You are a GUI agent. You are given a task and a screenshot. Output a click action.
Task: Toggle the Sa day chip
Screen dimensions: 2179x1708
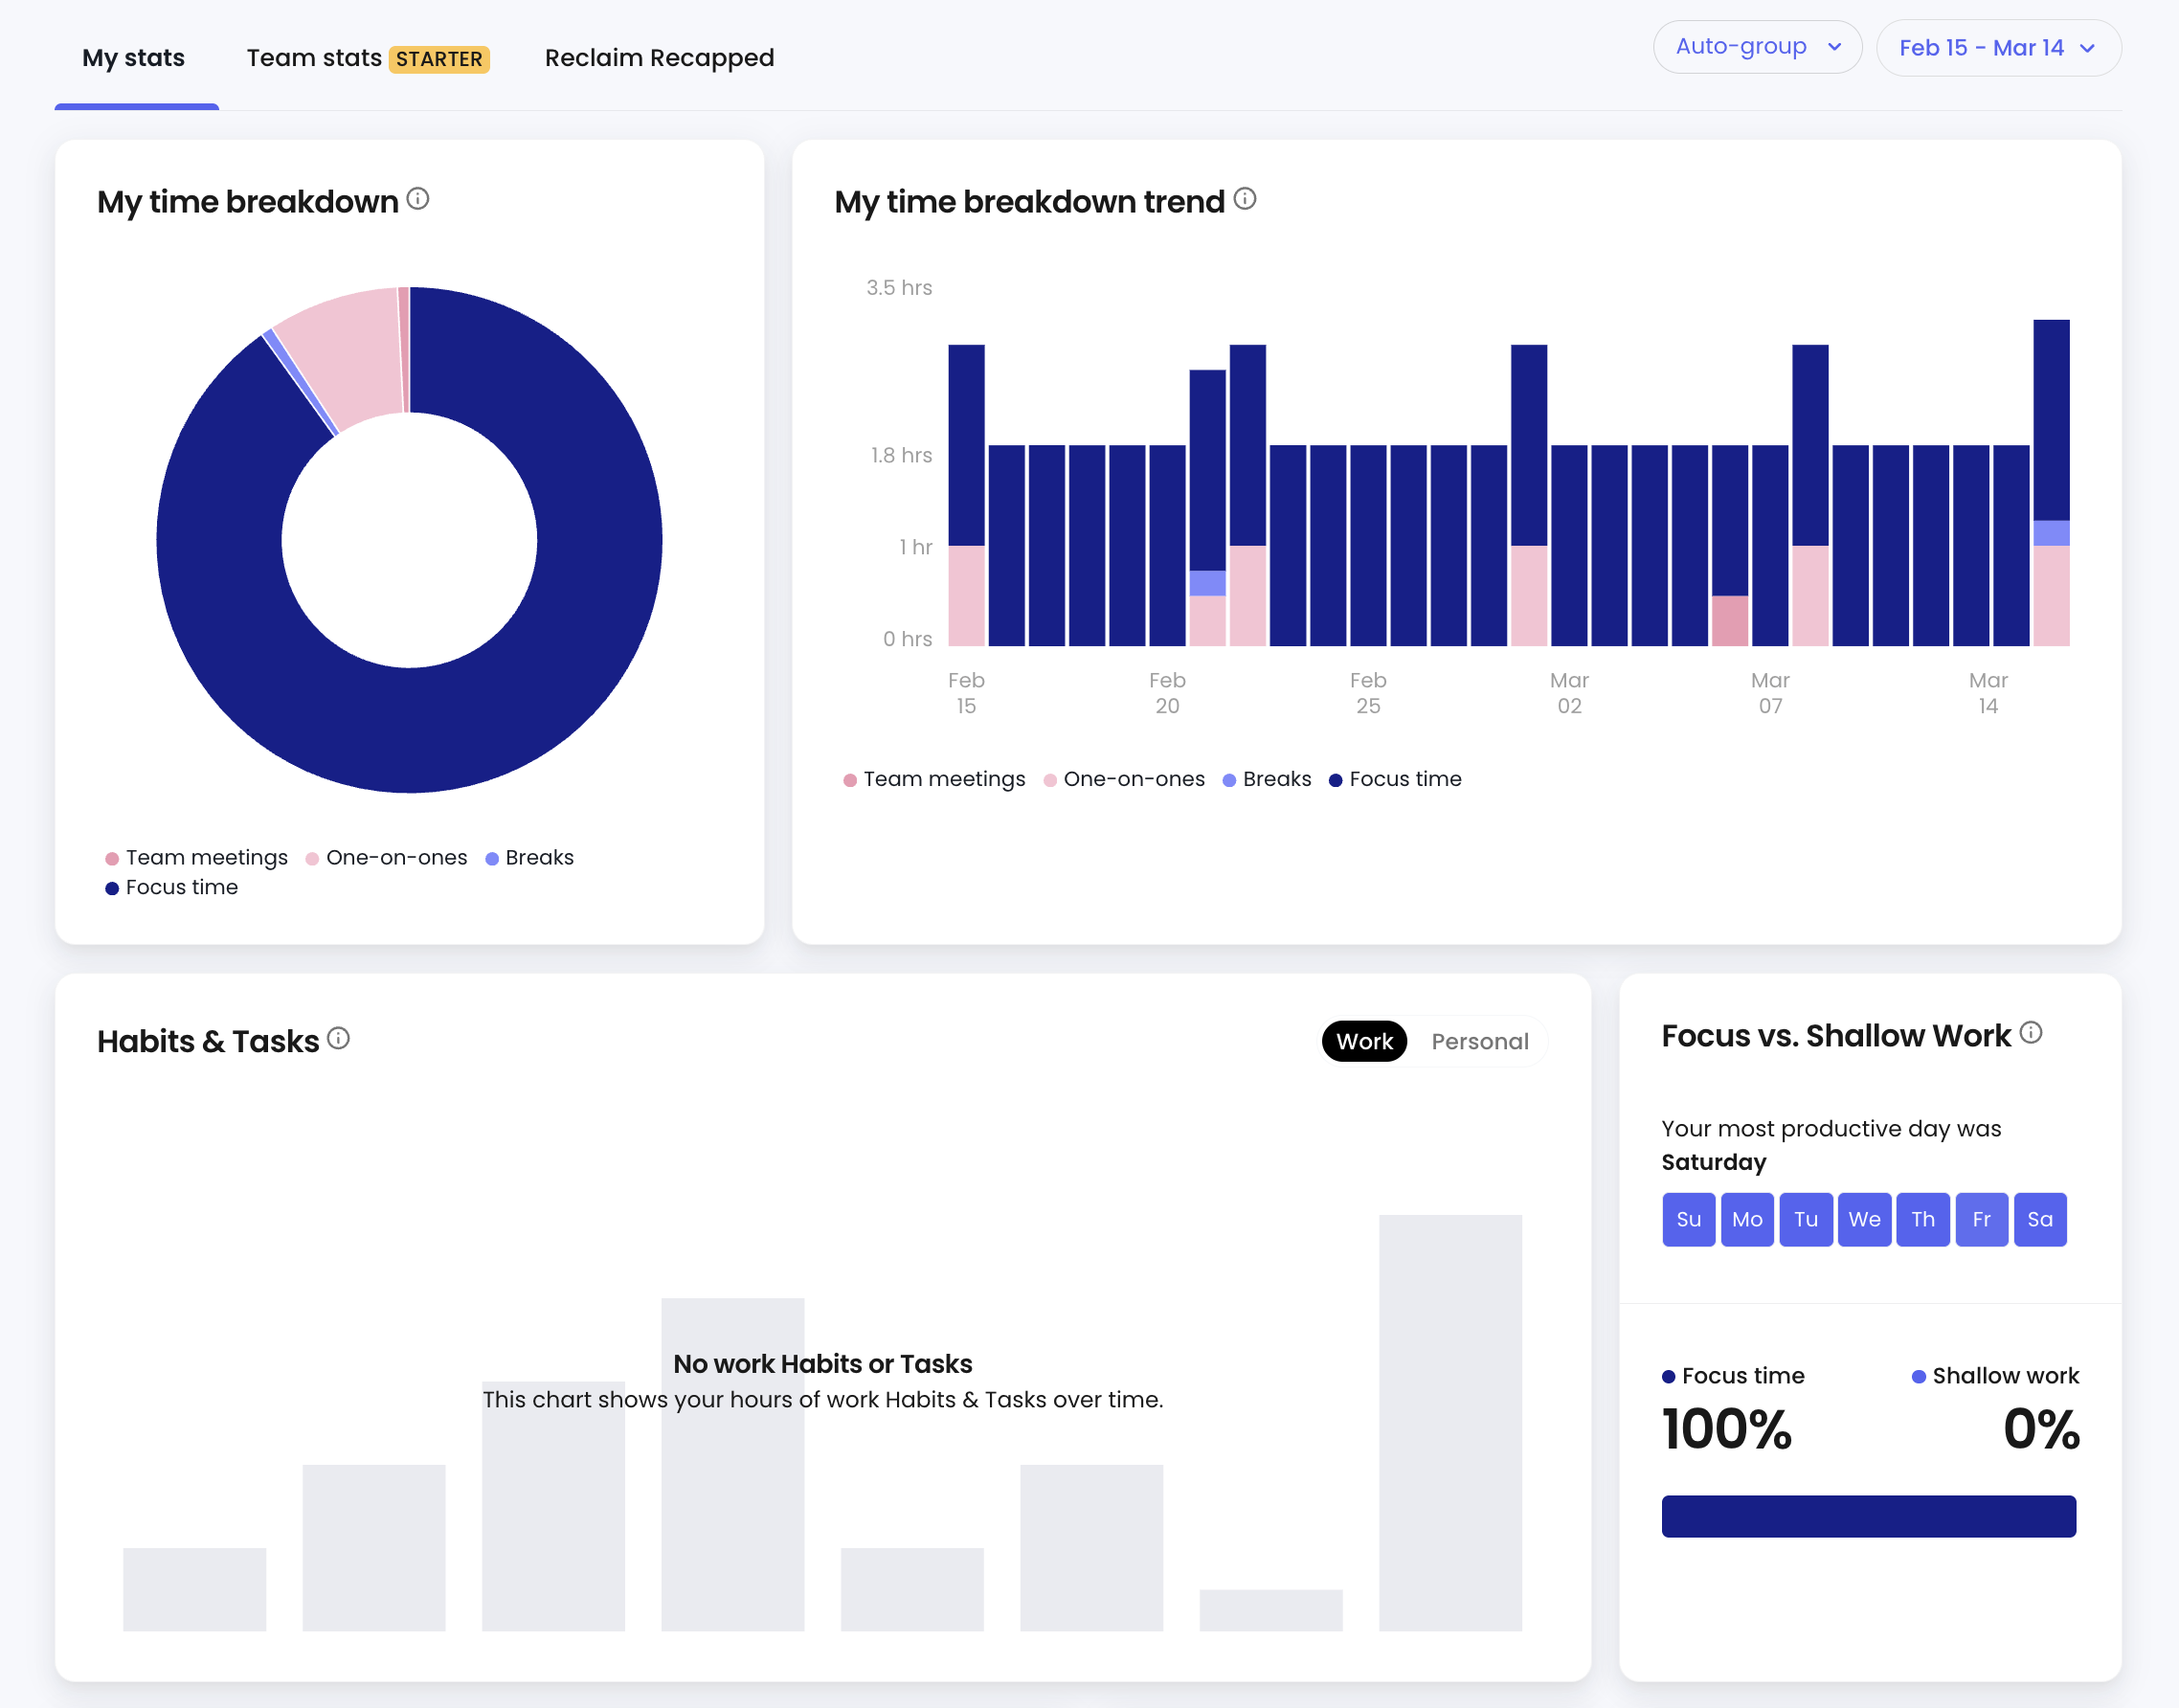click(2039, 1219)
